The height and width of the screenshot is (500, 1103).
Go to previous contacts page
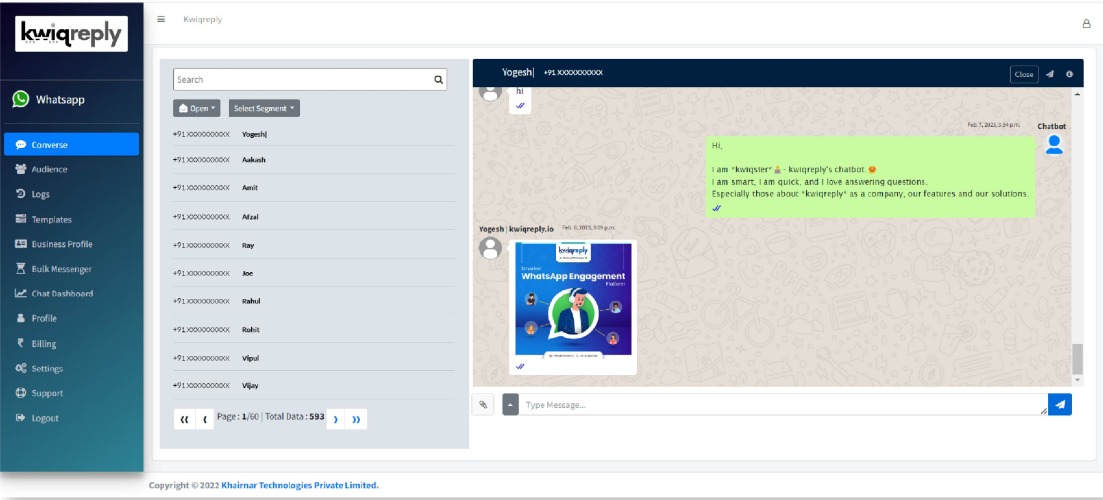coord(204,419)
